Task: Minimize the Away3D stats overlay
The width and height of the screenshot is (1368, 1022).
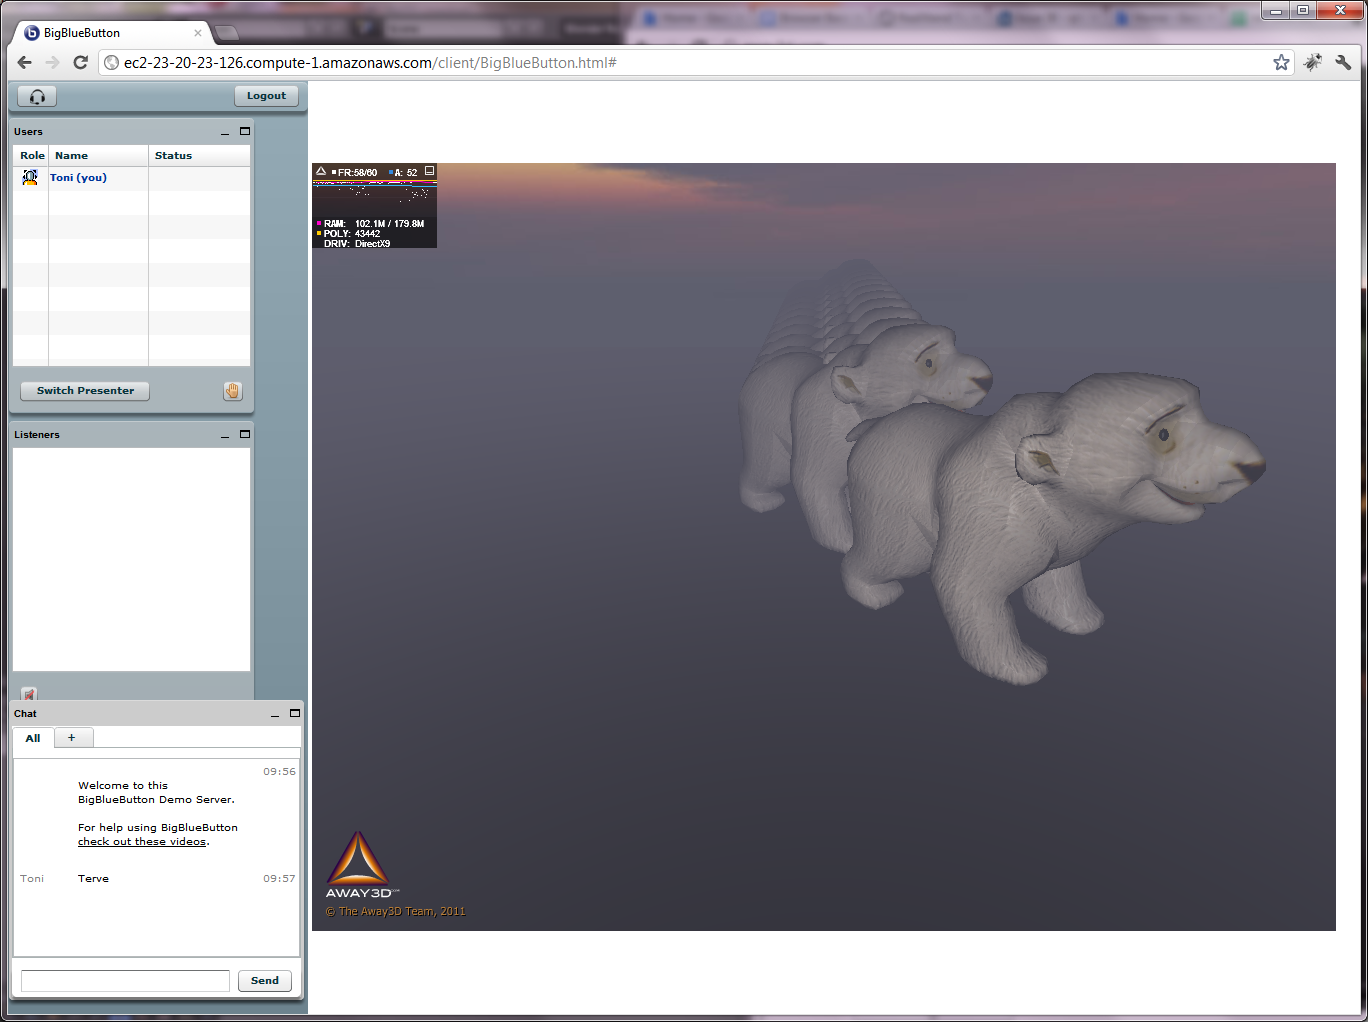Action: 430,171
